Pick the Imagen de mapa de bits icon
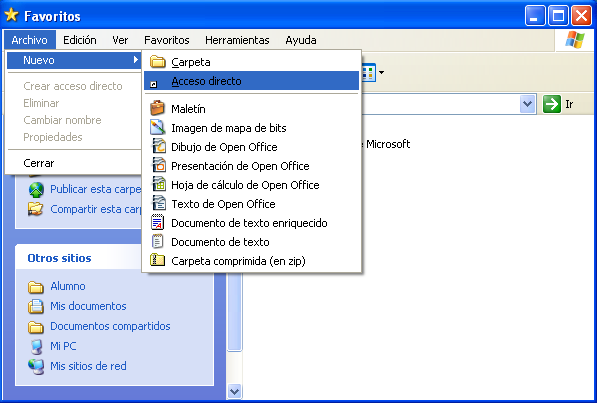This screenshot has height=403, width=597. (157, 128)
